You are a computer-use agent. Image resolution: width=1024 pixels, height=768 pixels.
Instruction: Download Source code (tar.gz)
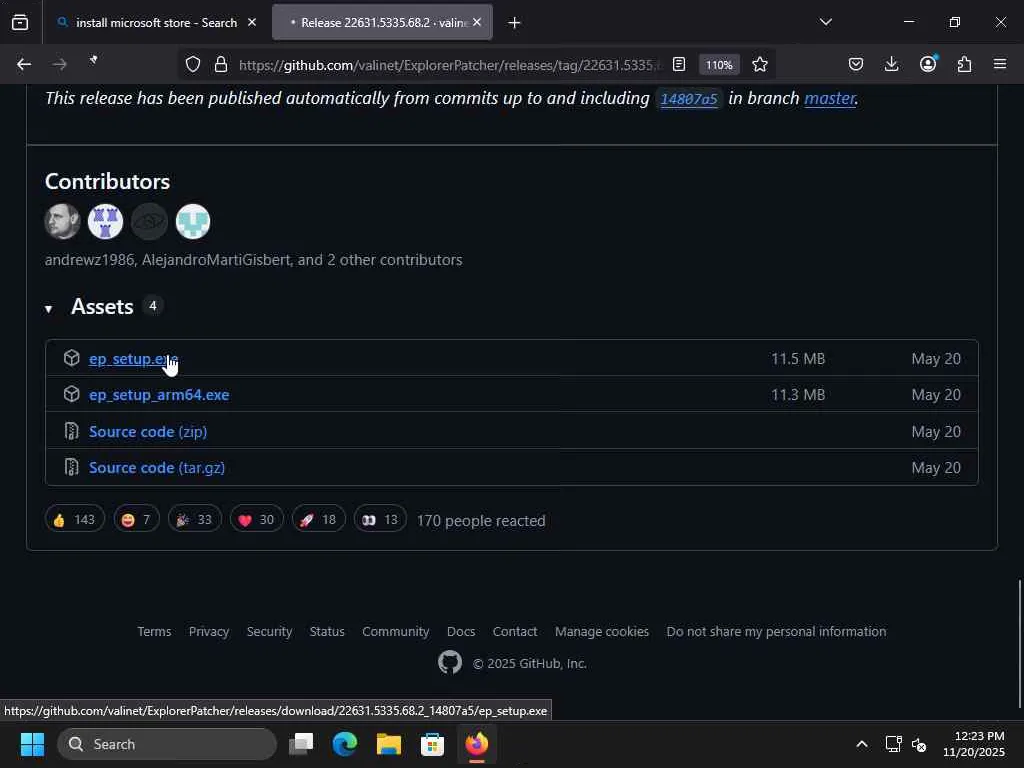[157, 468]
